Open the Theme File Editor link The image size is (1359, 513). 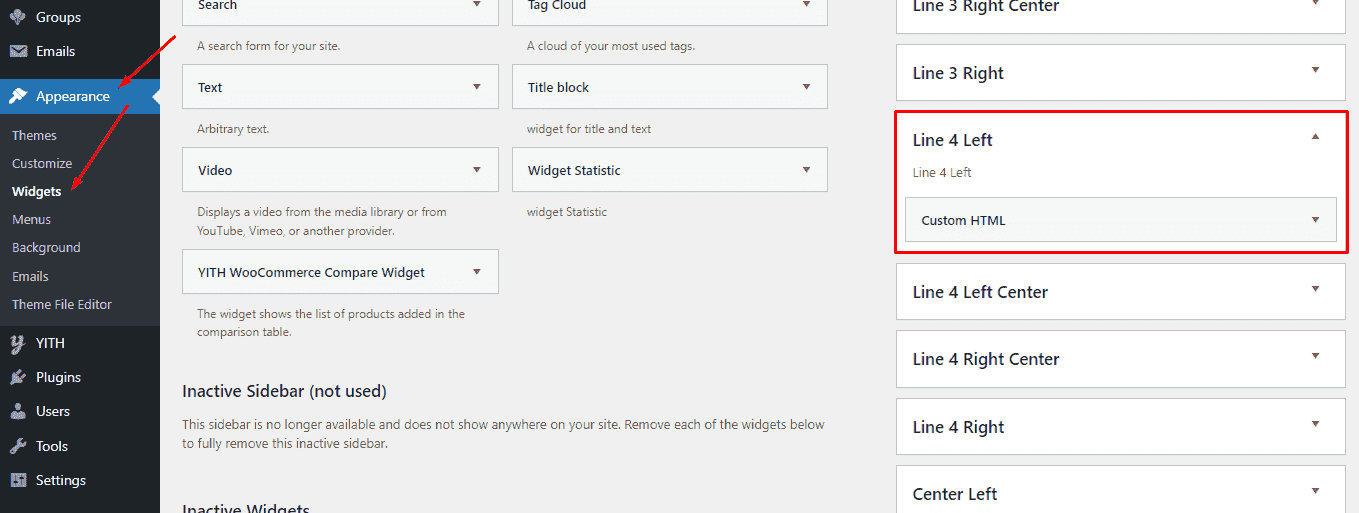point(62,304)
